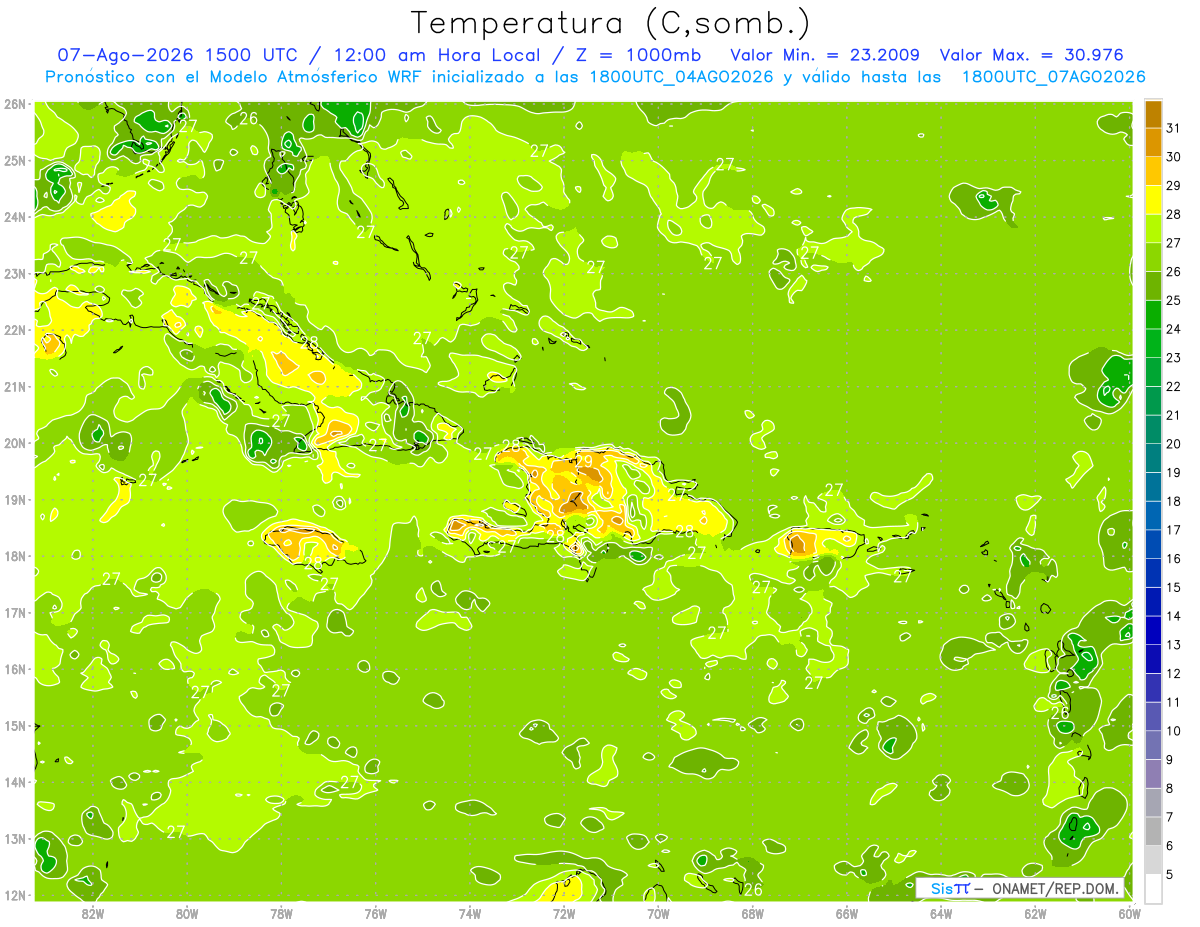Click the '74W' longitude axis label
This screenshot has width=1200, height=927.
point(470,913)
